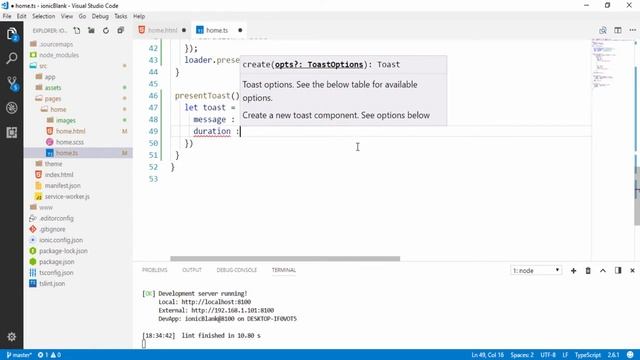Viewport: 640px width, 360px height.
Task: Open package.json in the Explorer
Action: point(56,262)
